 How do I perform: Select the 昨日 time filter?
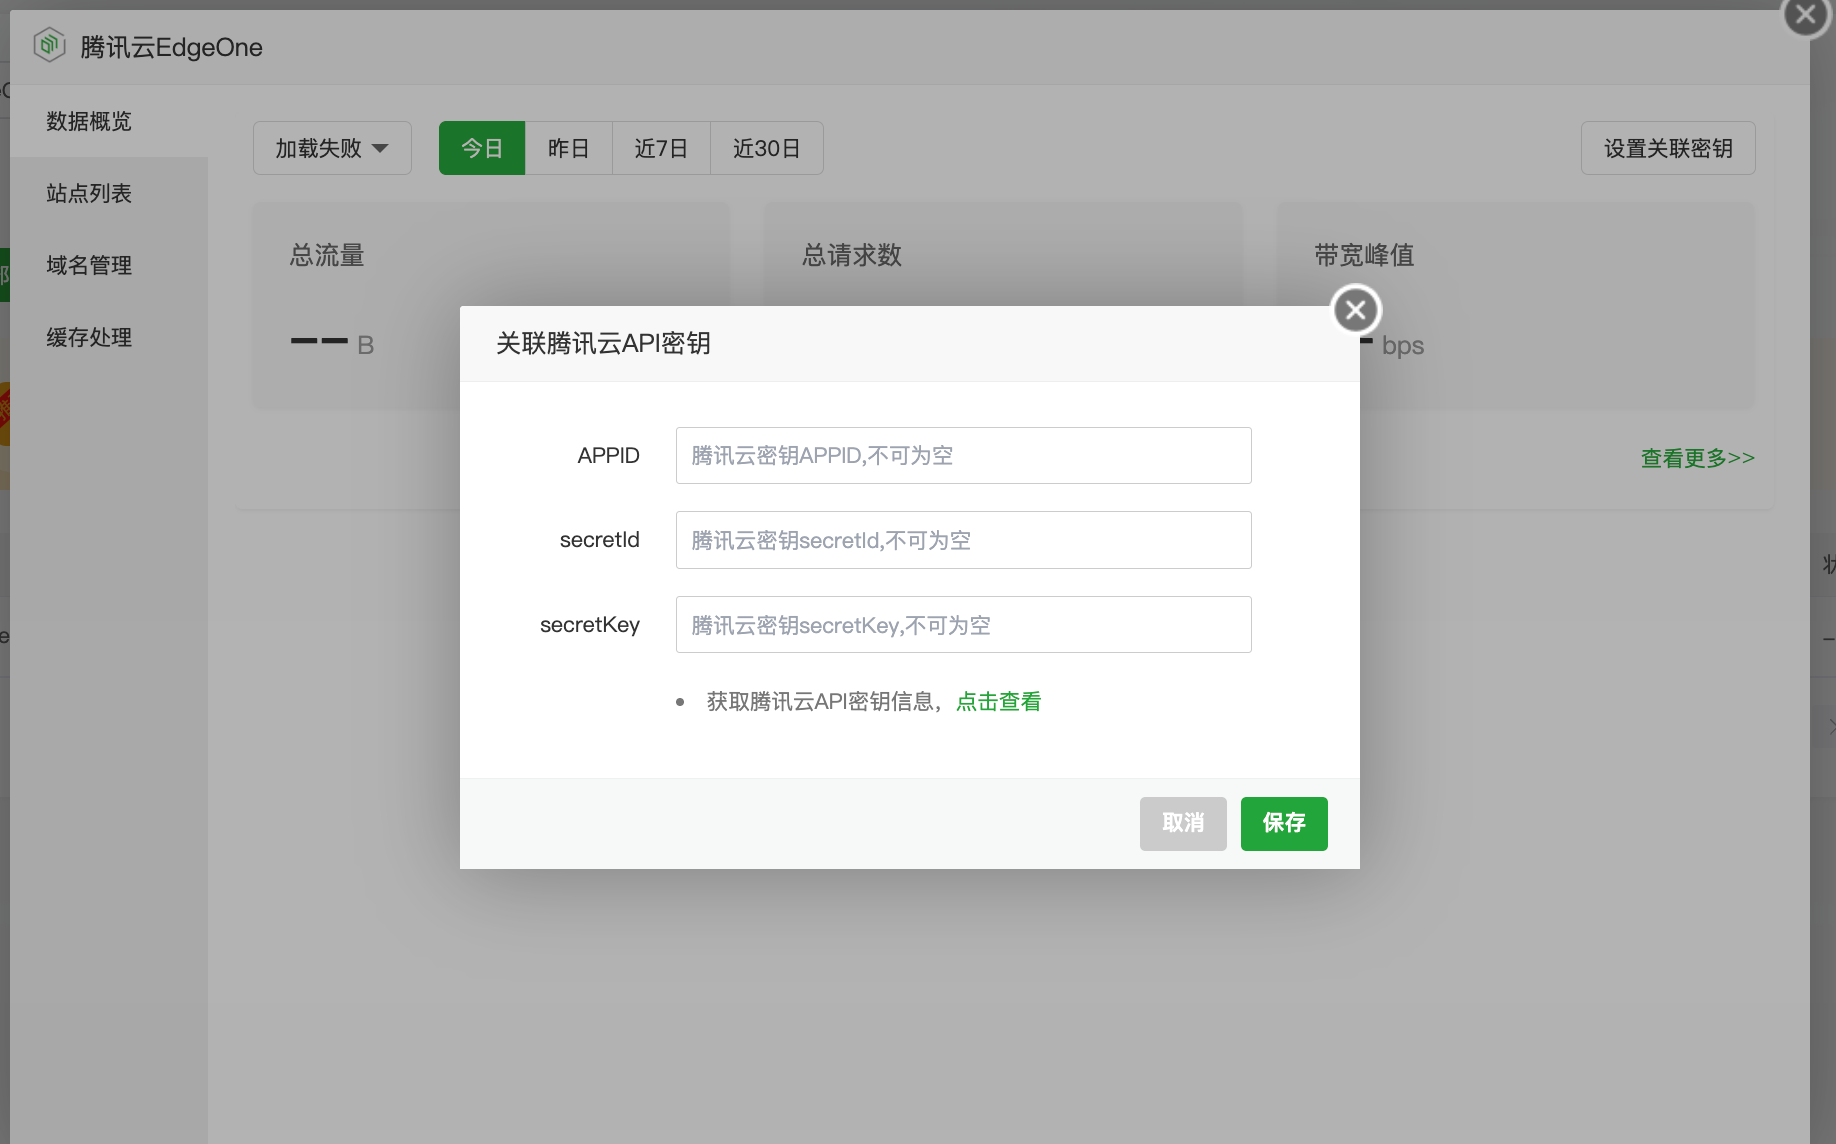pos(567,147)
